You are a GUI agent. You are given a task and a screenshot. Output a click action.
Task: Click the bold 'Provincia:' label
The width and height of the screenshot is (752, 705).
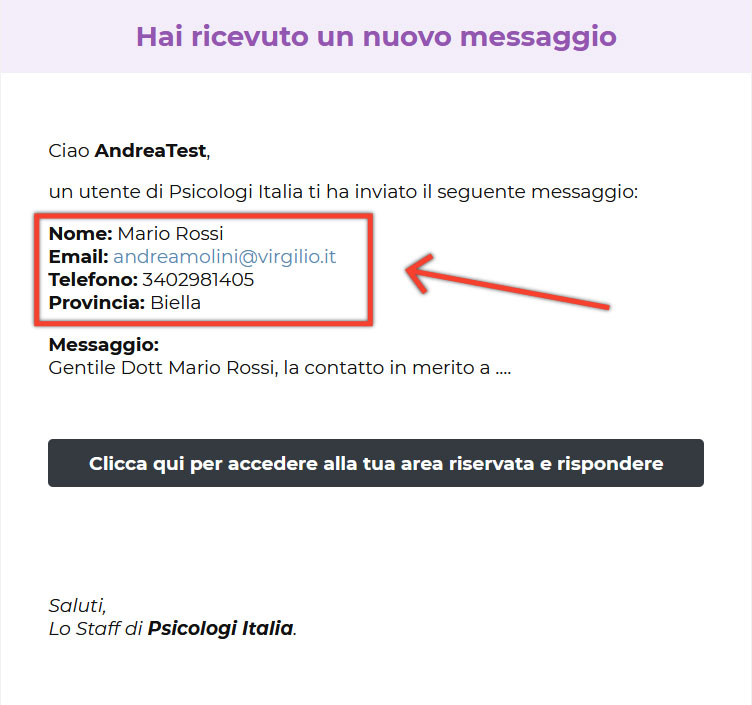(97, 303)
